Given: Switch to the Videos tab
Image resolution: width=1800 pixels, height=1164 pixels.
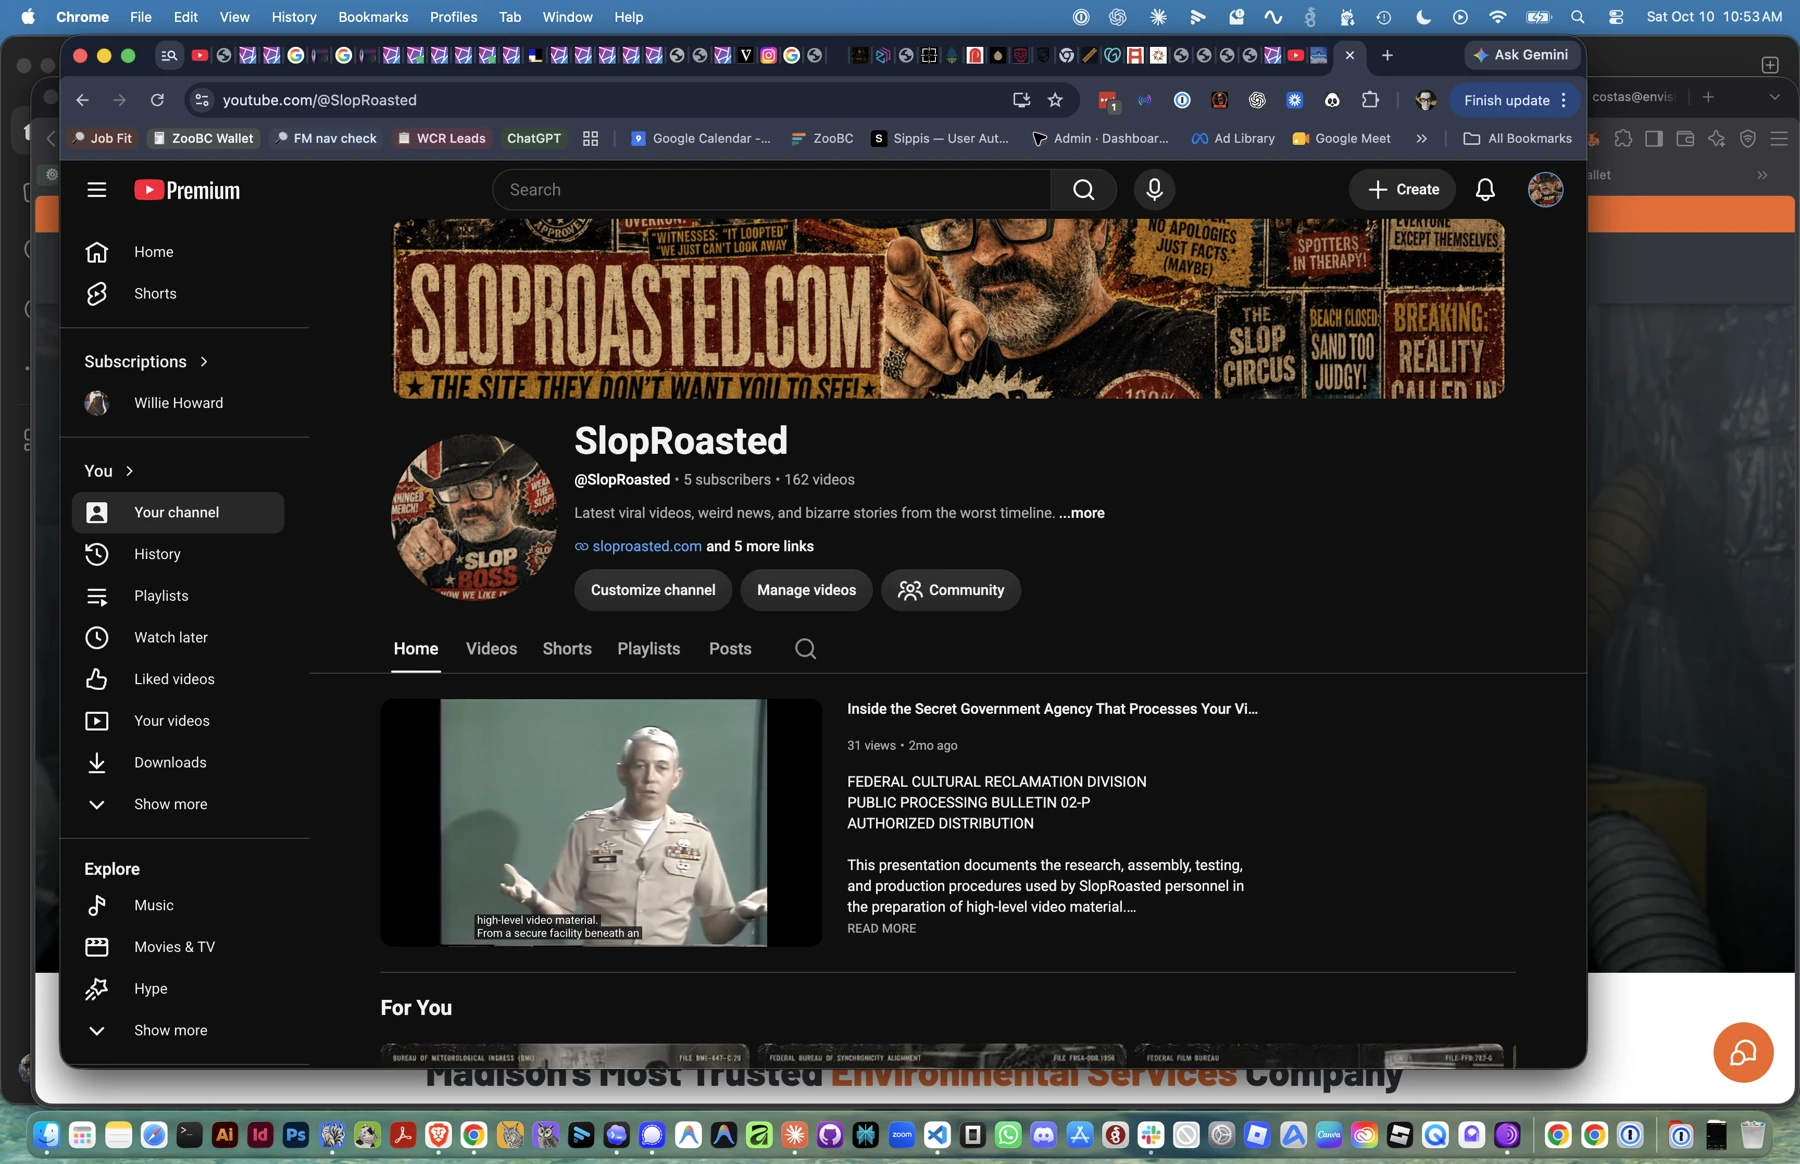Looking at the screenshot, I should pos(491,649).
